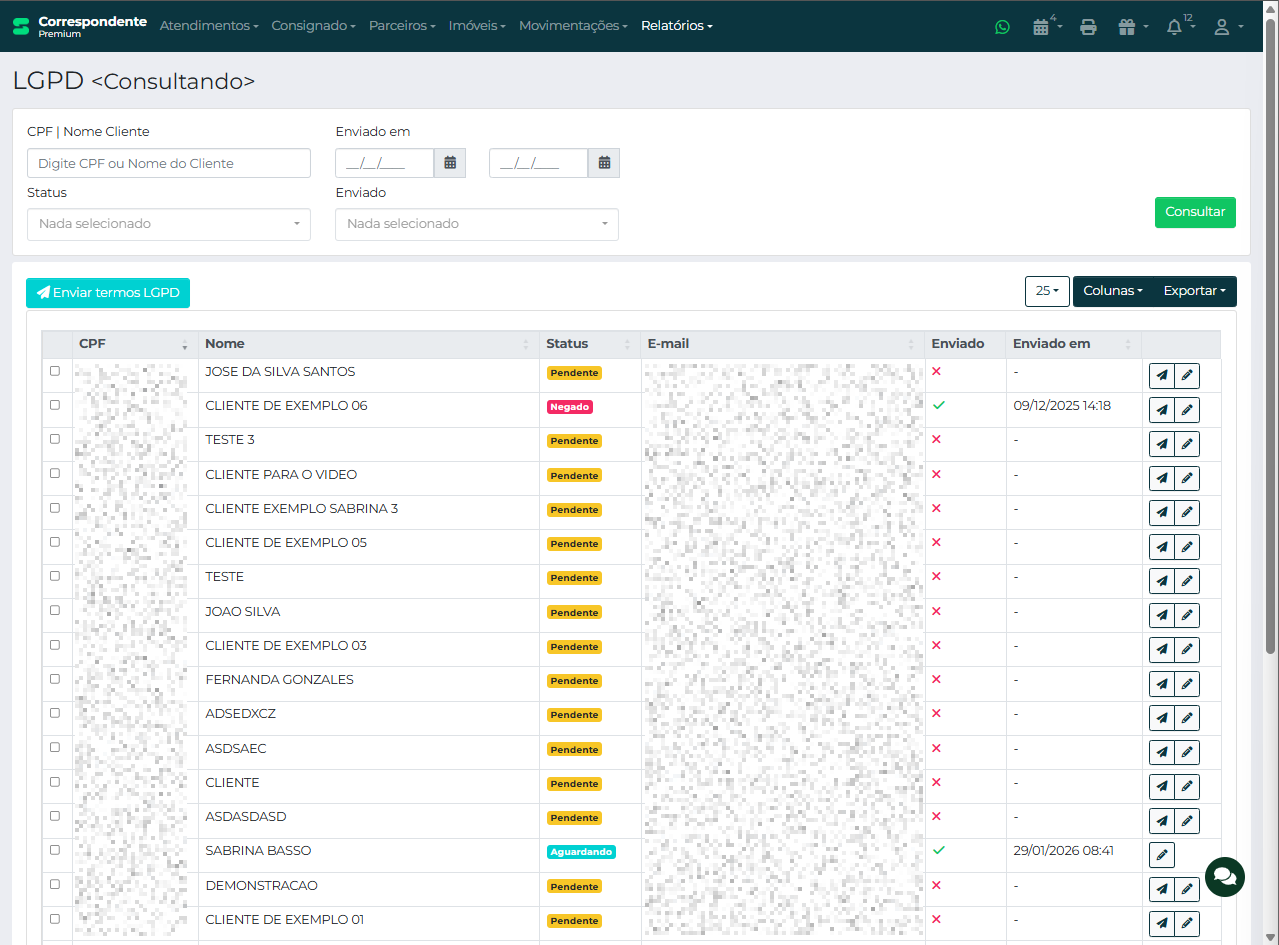Open notifications bell icon
Viewport: 1279px width, 945px height.
pyautogui.click(x=1175, y=27)
